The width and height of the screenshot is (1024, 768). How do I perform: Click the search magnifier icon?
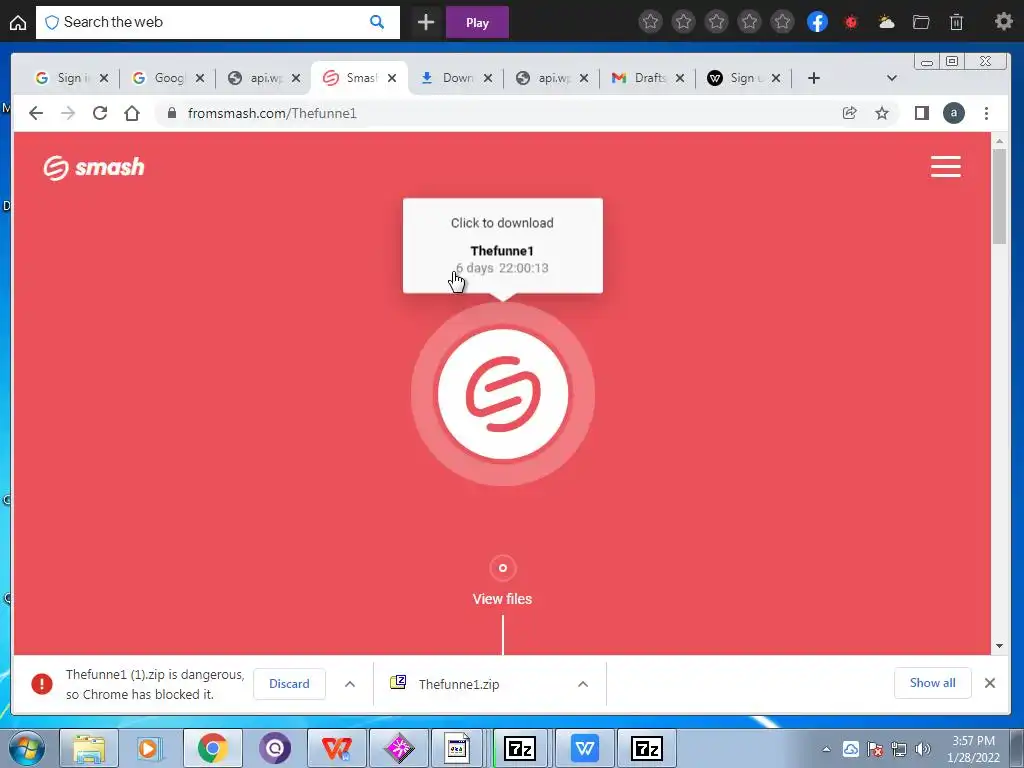(377, 22)
